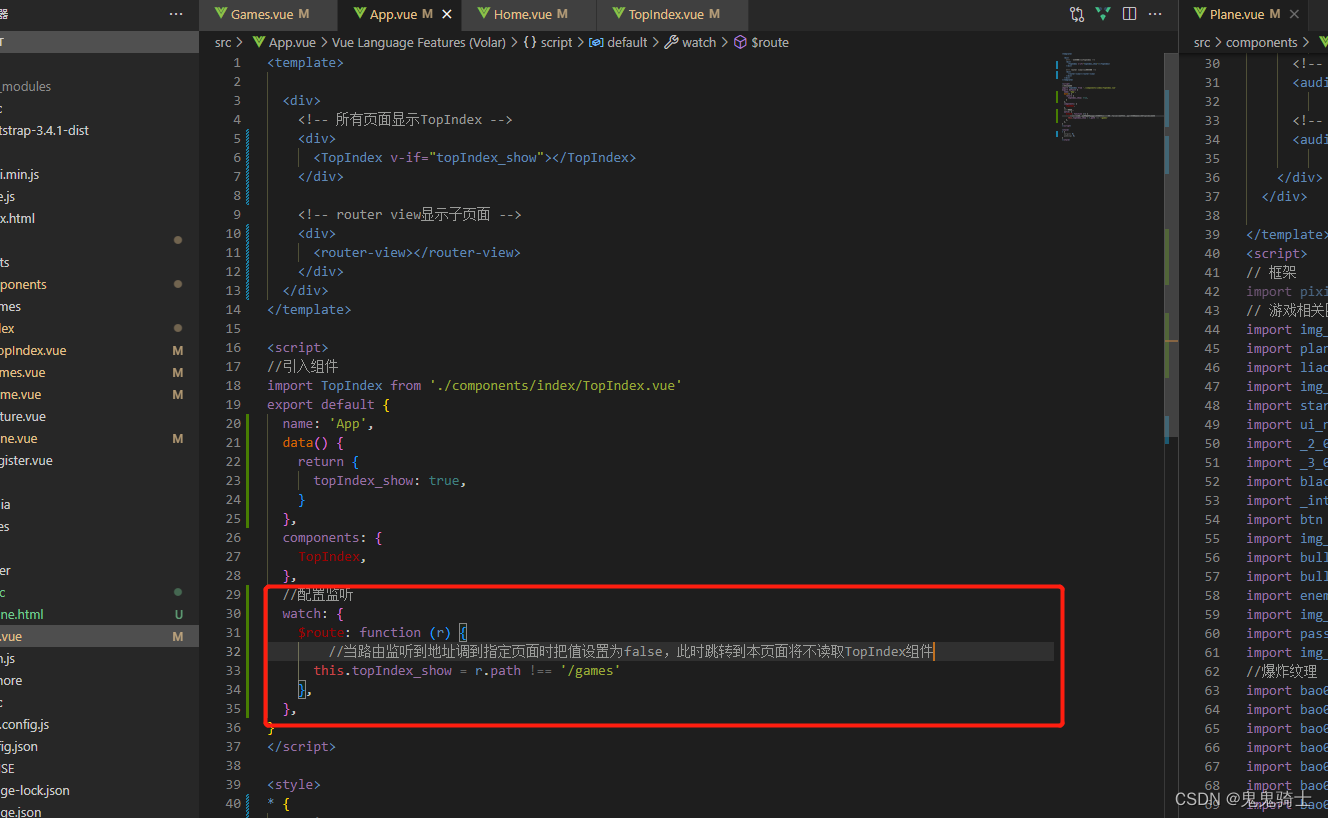Open opIndex.vue in the explorer
The height and width of the screenshot is (818, 1328).
33,350
